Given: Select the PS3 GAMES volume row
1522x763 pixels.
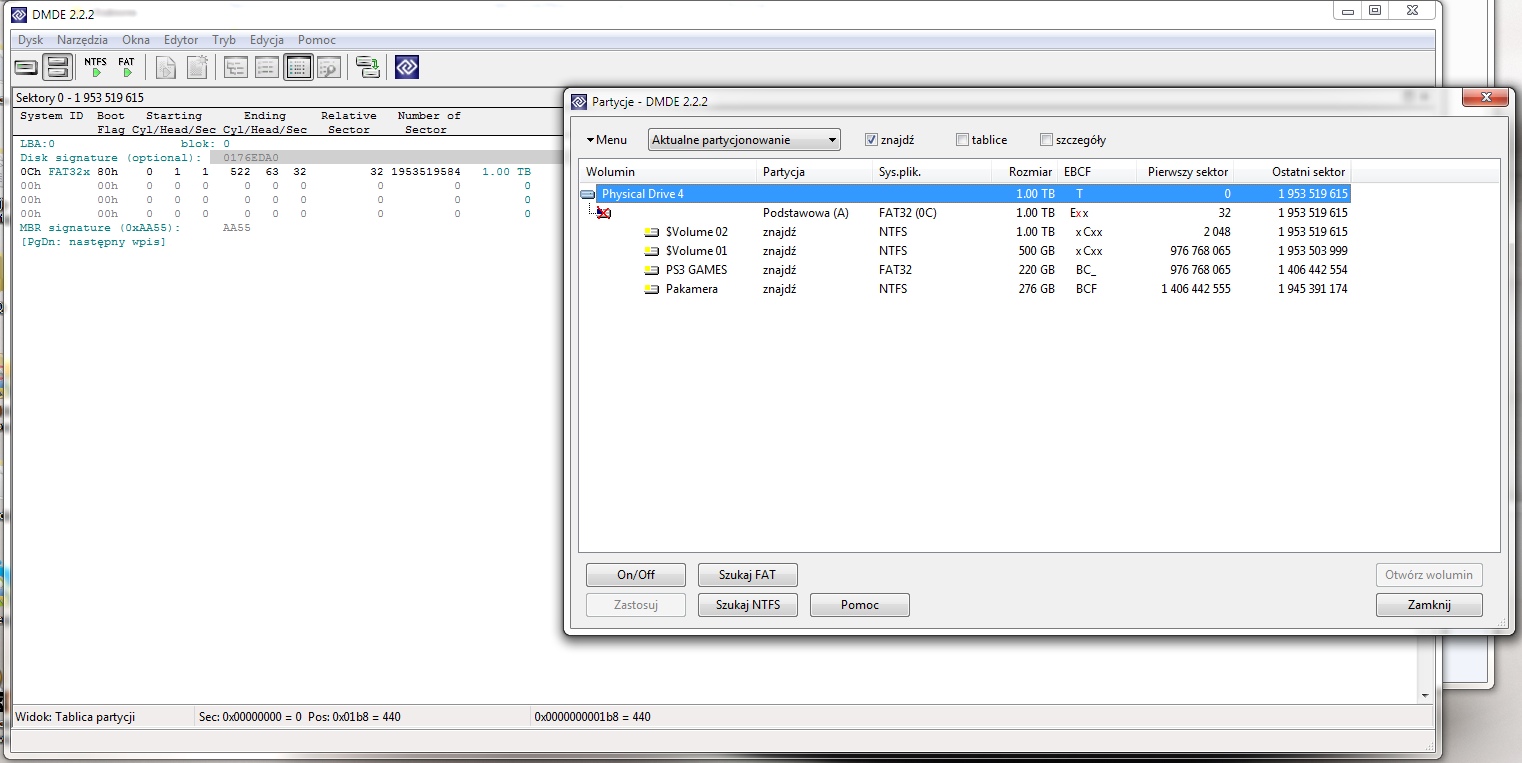Looking at the screenshot, I should point(965,270).
